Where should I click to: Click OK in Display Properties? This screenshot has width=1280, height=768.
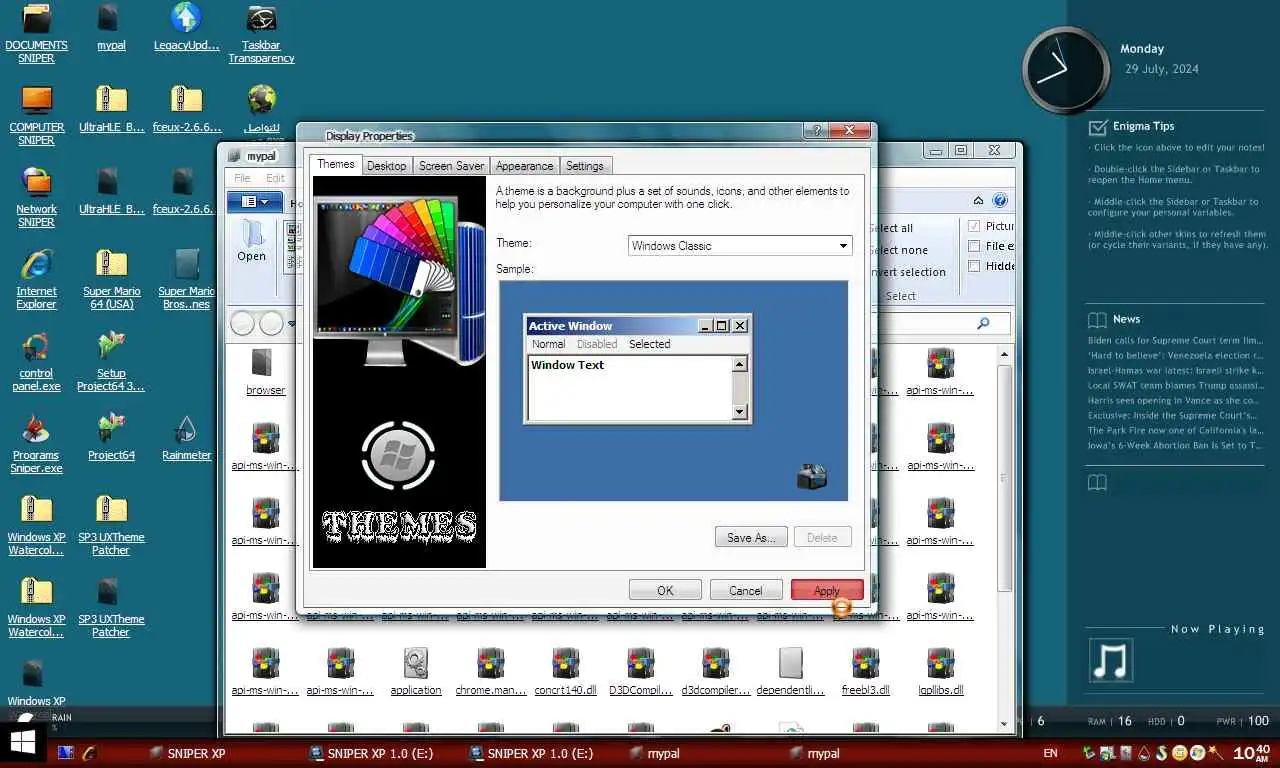point(665,590)
